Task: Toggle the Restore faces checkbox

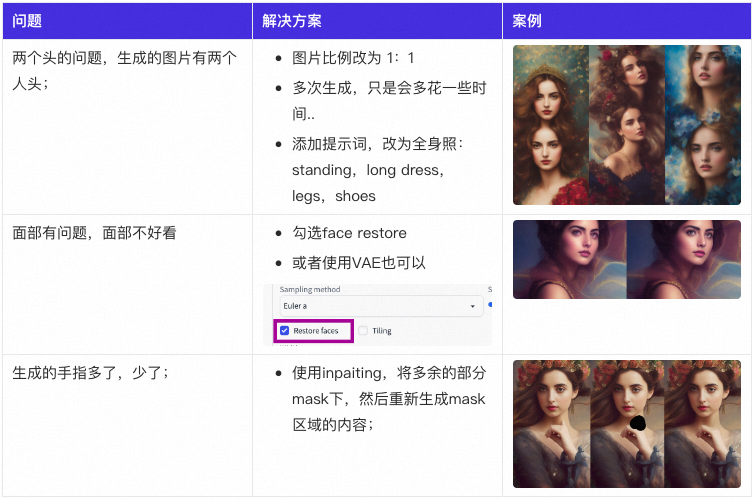Action: pos(284,331)
